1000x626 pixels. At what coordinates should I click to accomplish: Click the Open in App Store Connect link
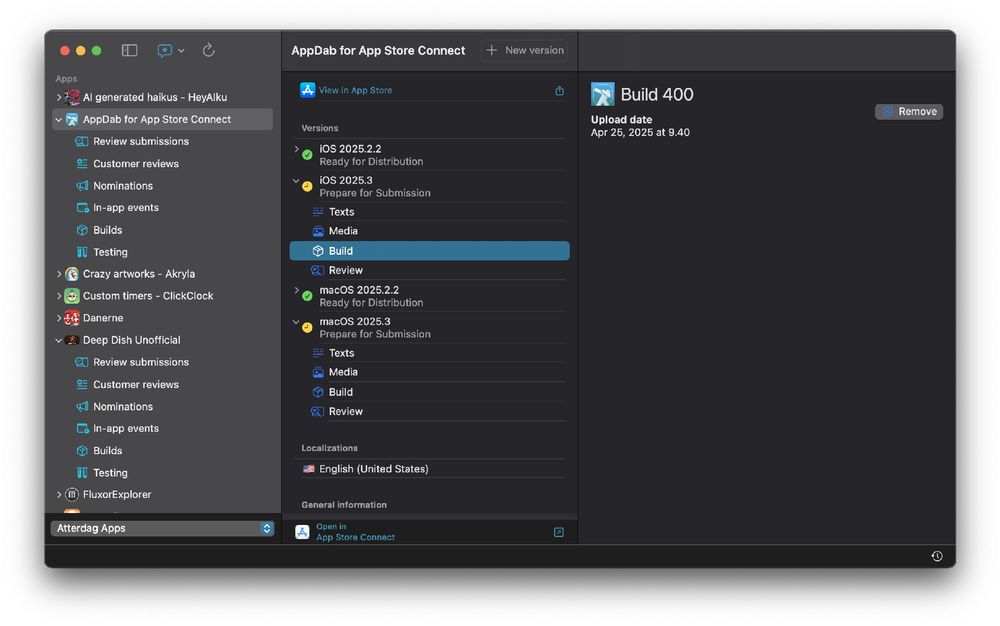[355, 532]
